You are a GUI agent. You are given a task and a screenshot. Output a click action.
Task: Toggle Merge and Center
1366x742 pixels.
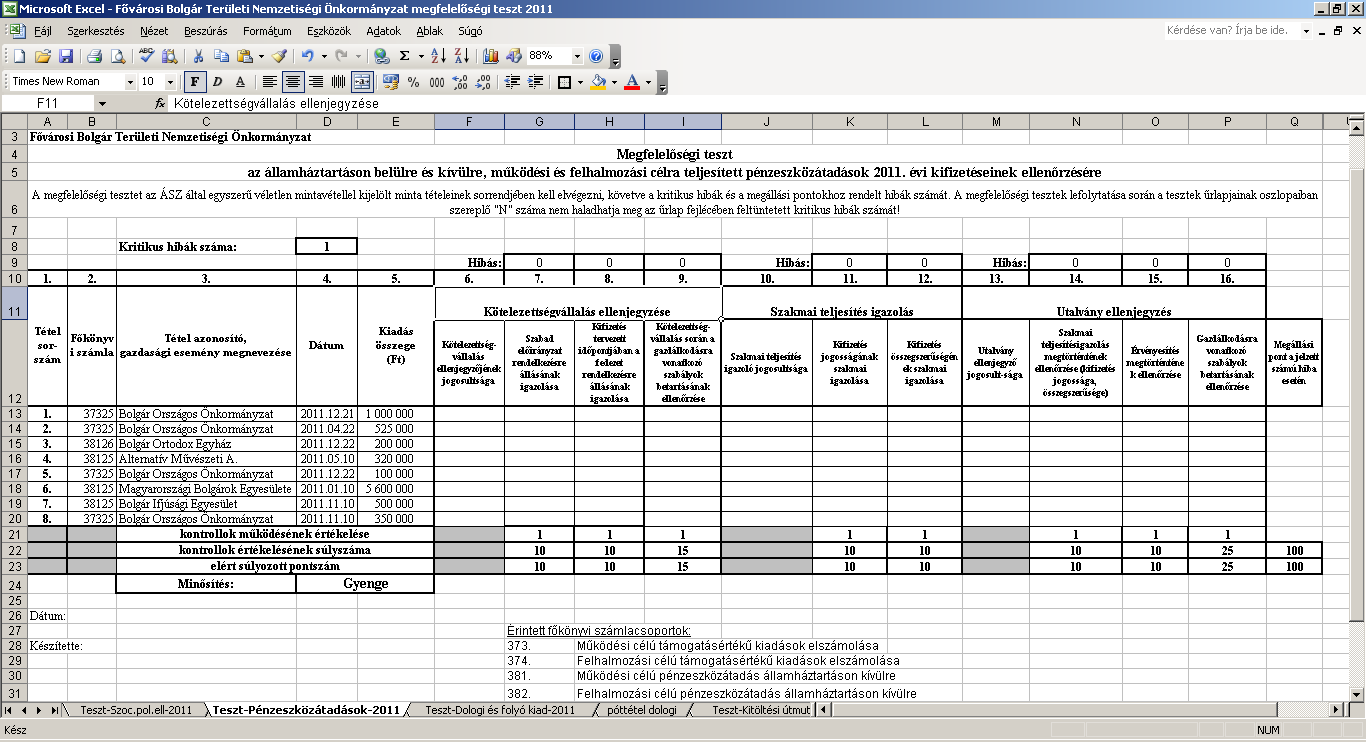(361, 82)
